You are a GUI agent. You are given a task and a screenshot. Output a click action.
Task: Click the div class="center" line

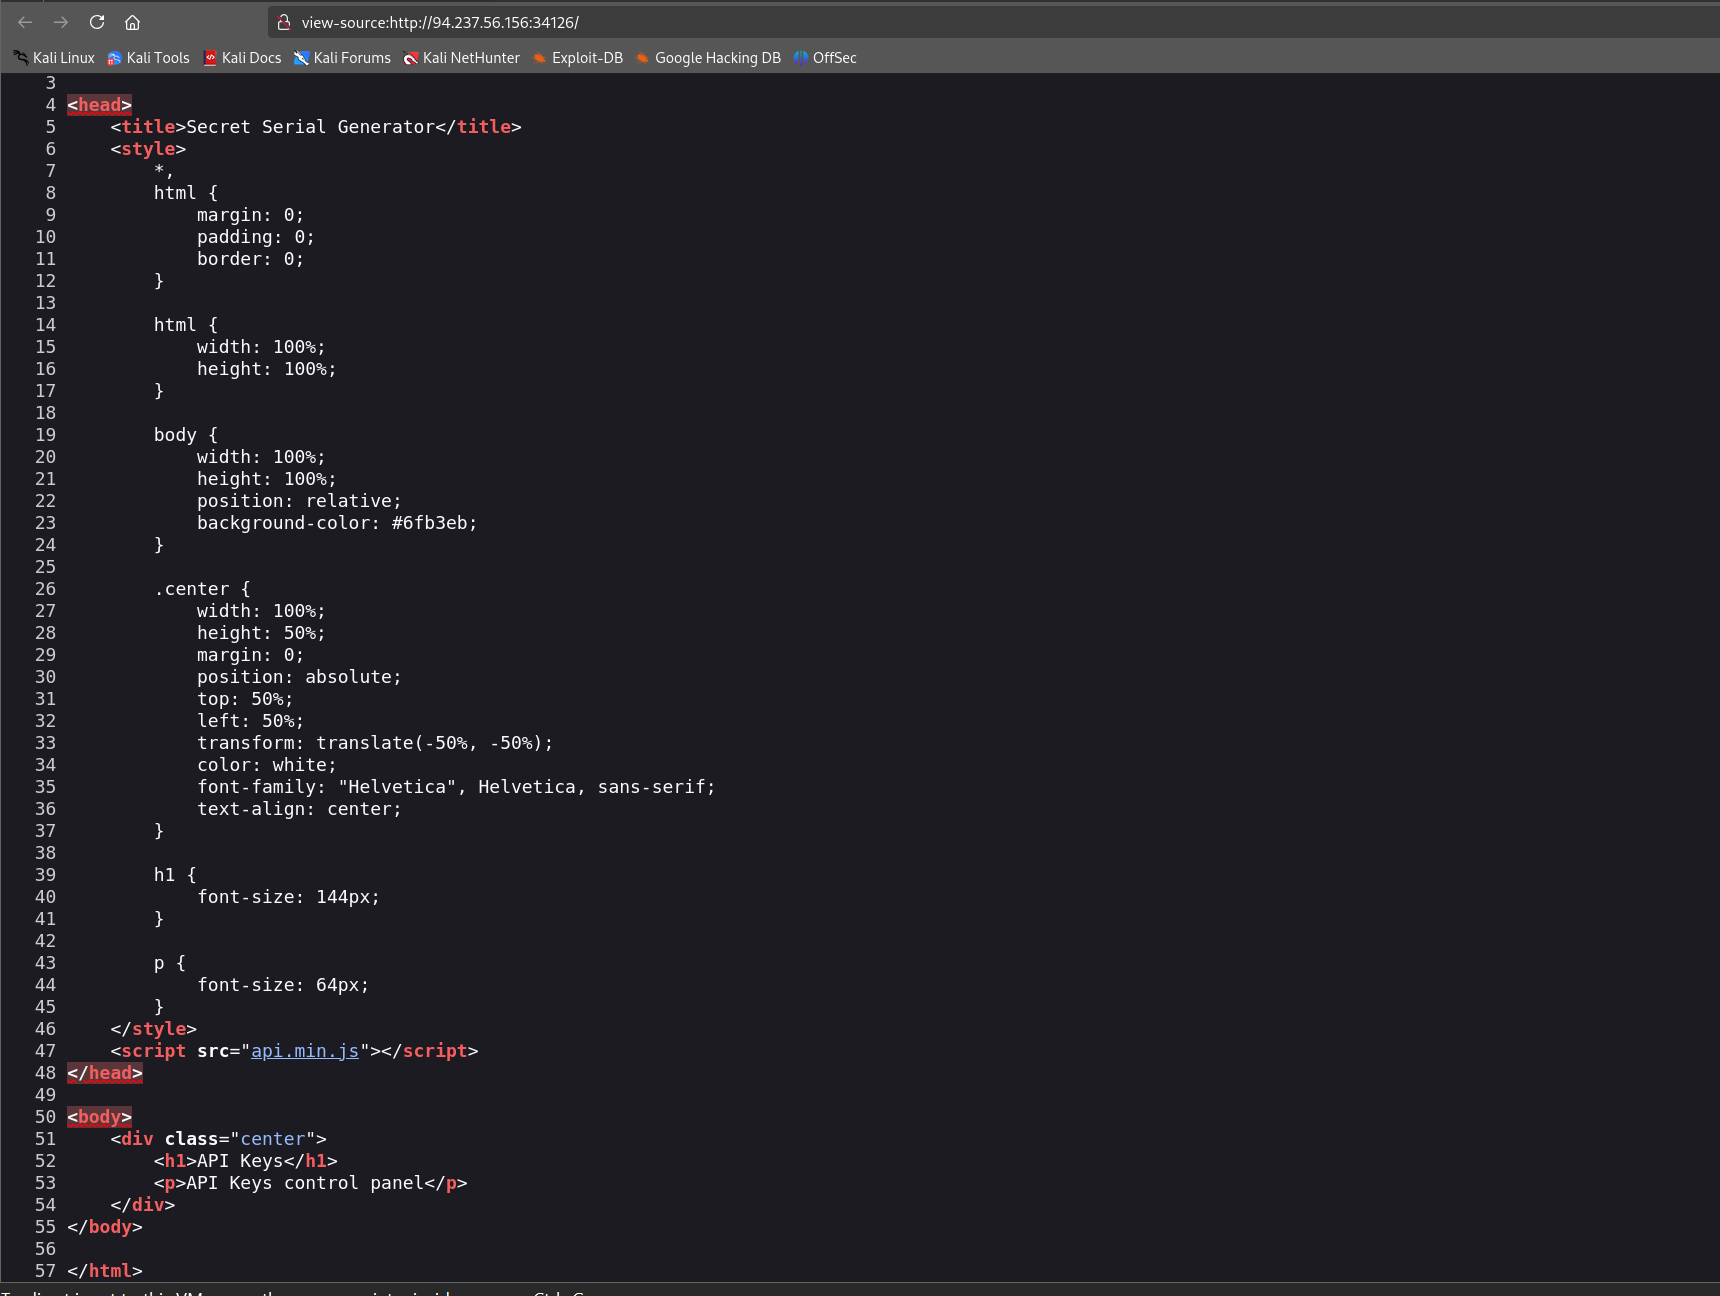(x=219, y=1139)
